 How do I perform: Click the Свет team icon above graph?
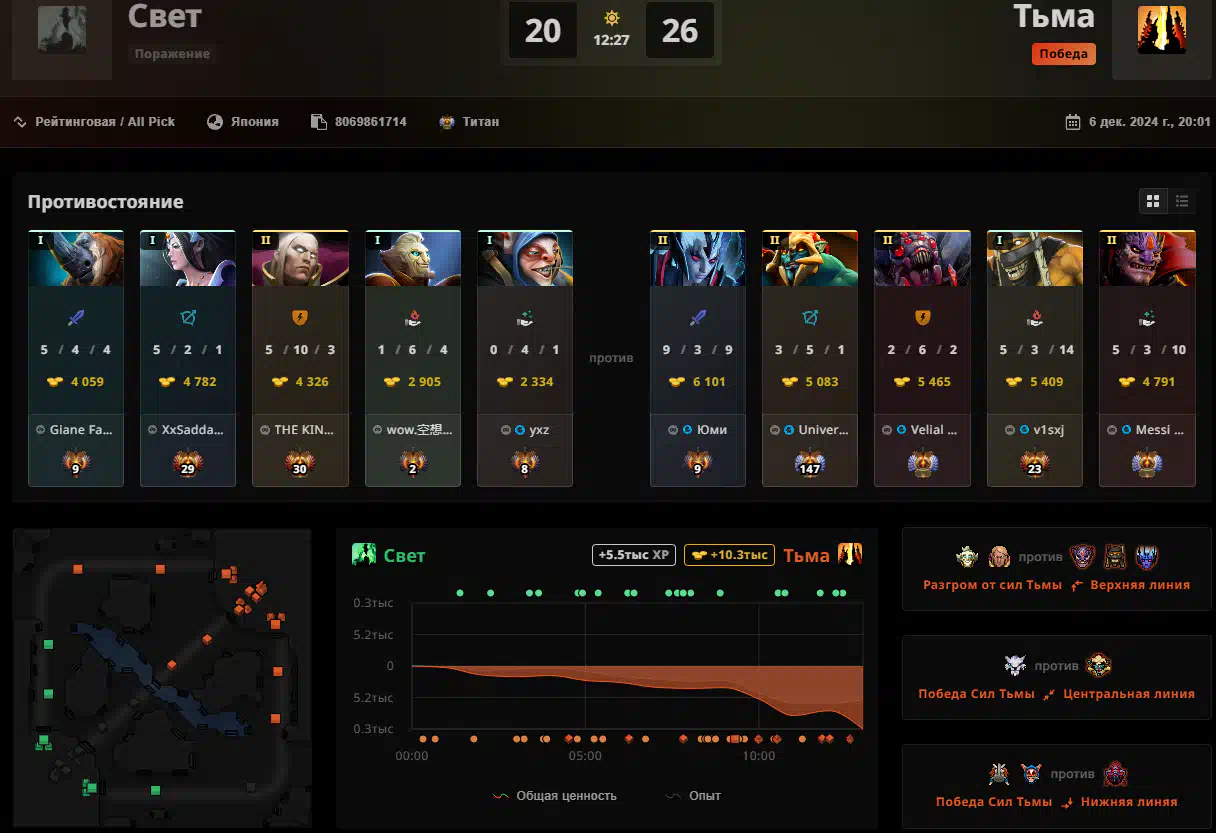click(364, 555)
